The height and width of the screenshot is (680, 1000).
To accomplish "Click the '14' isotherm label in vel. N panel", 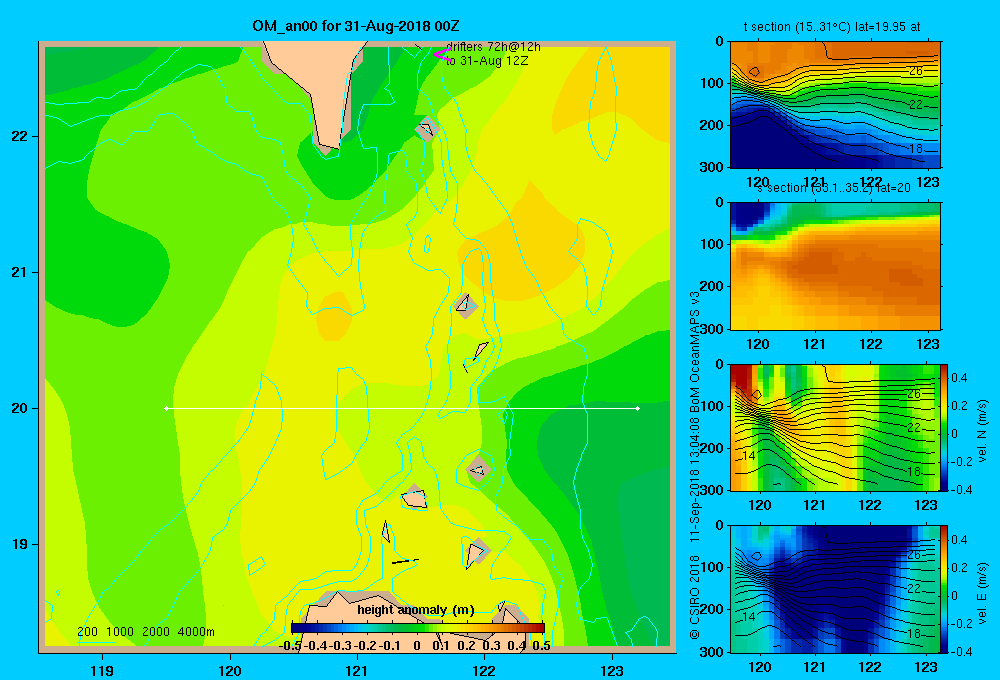I will [749, 455].
